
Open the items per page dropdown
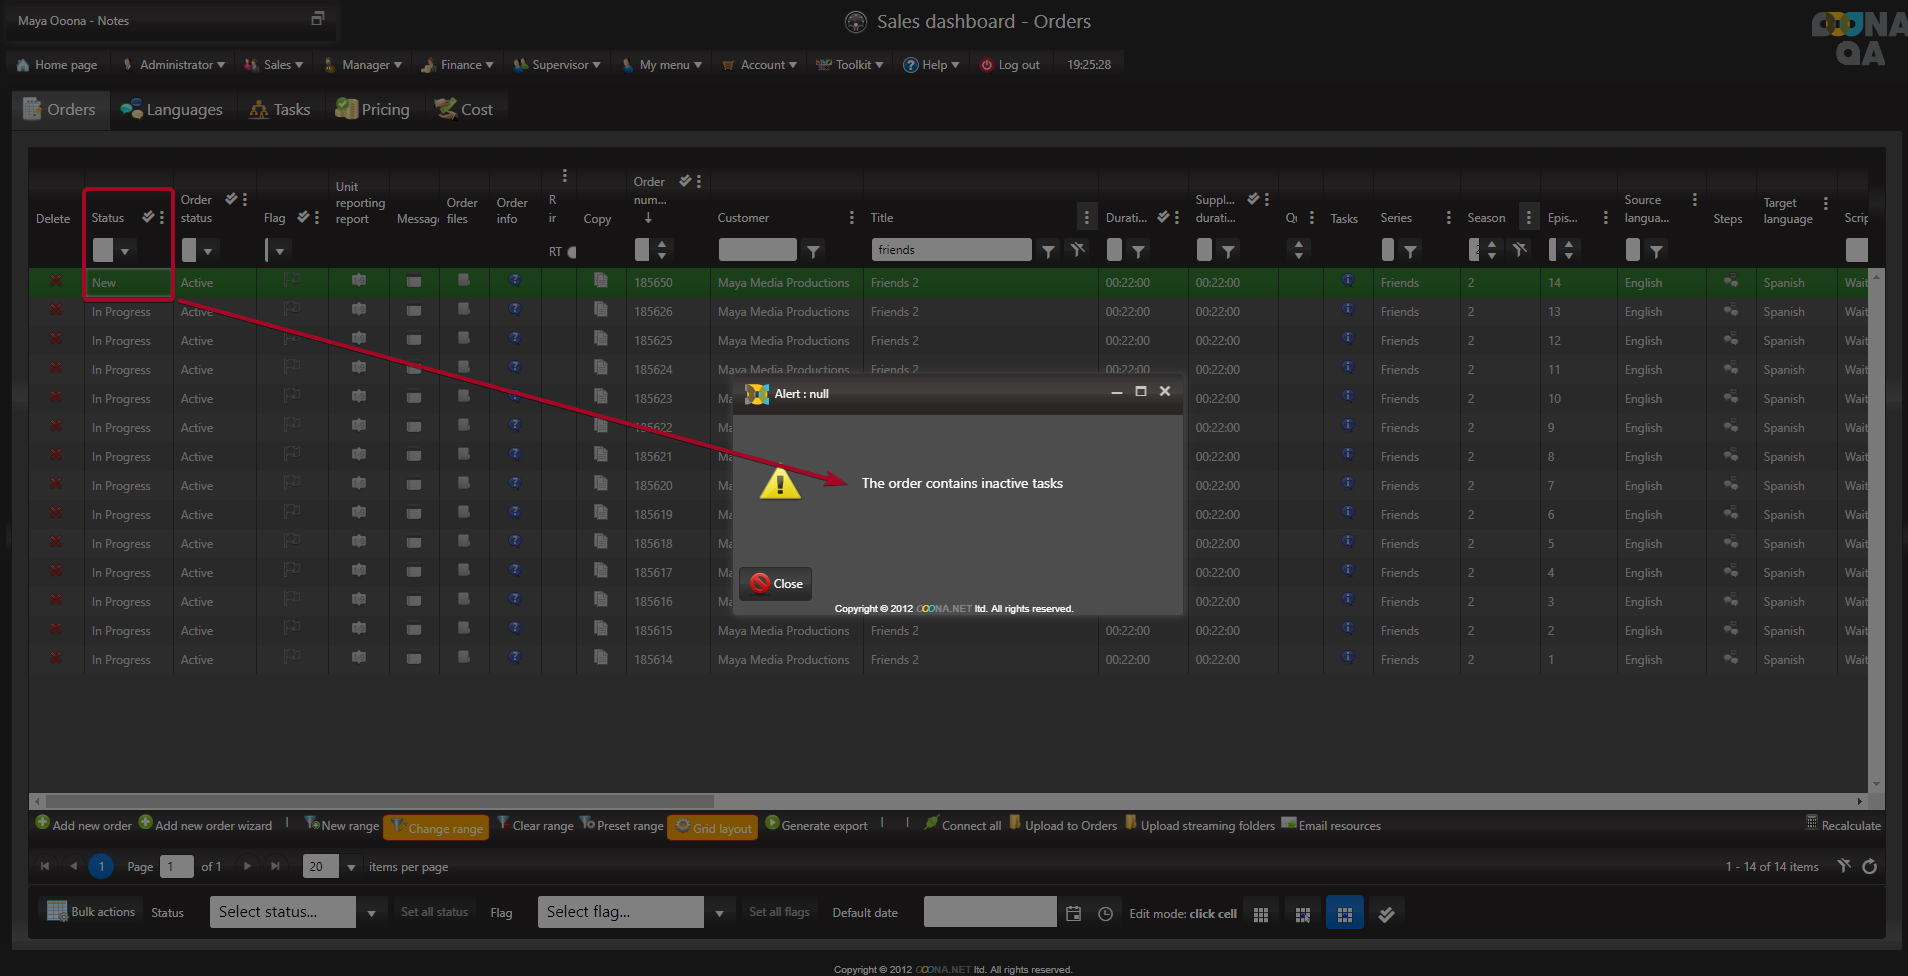click(x=351, y=867)
